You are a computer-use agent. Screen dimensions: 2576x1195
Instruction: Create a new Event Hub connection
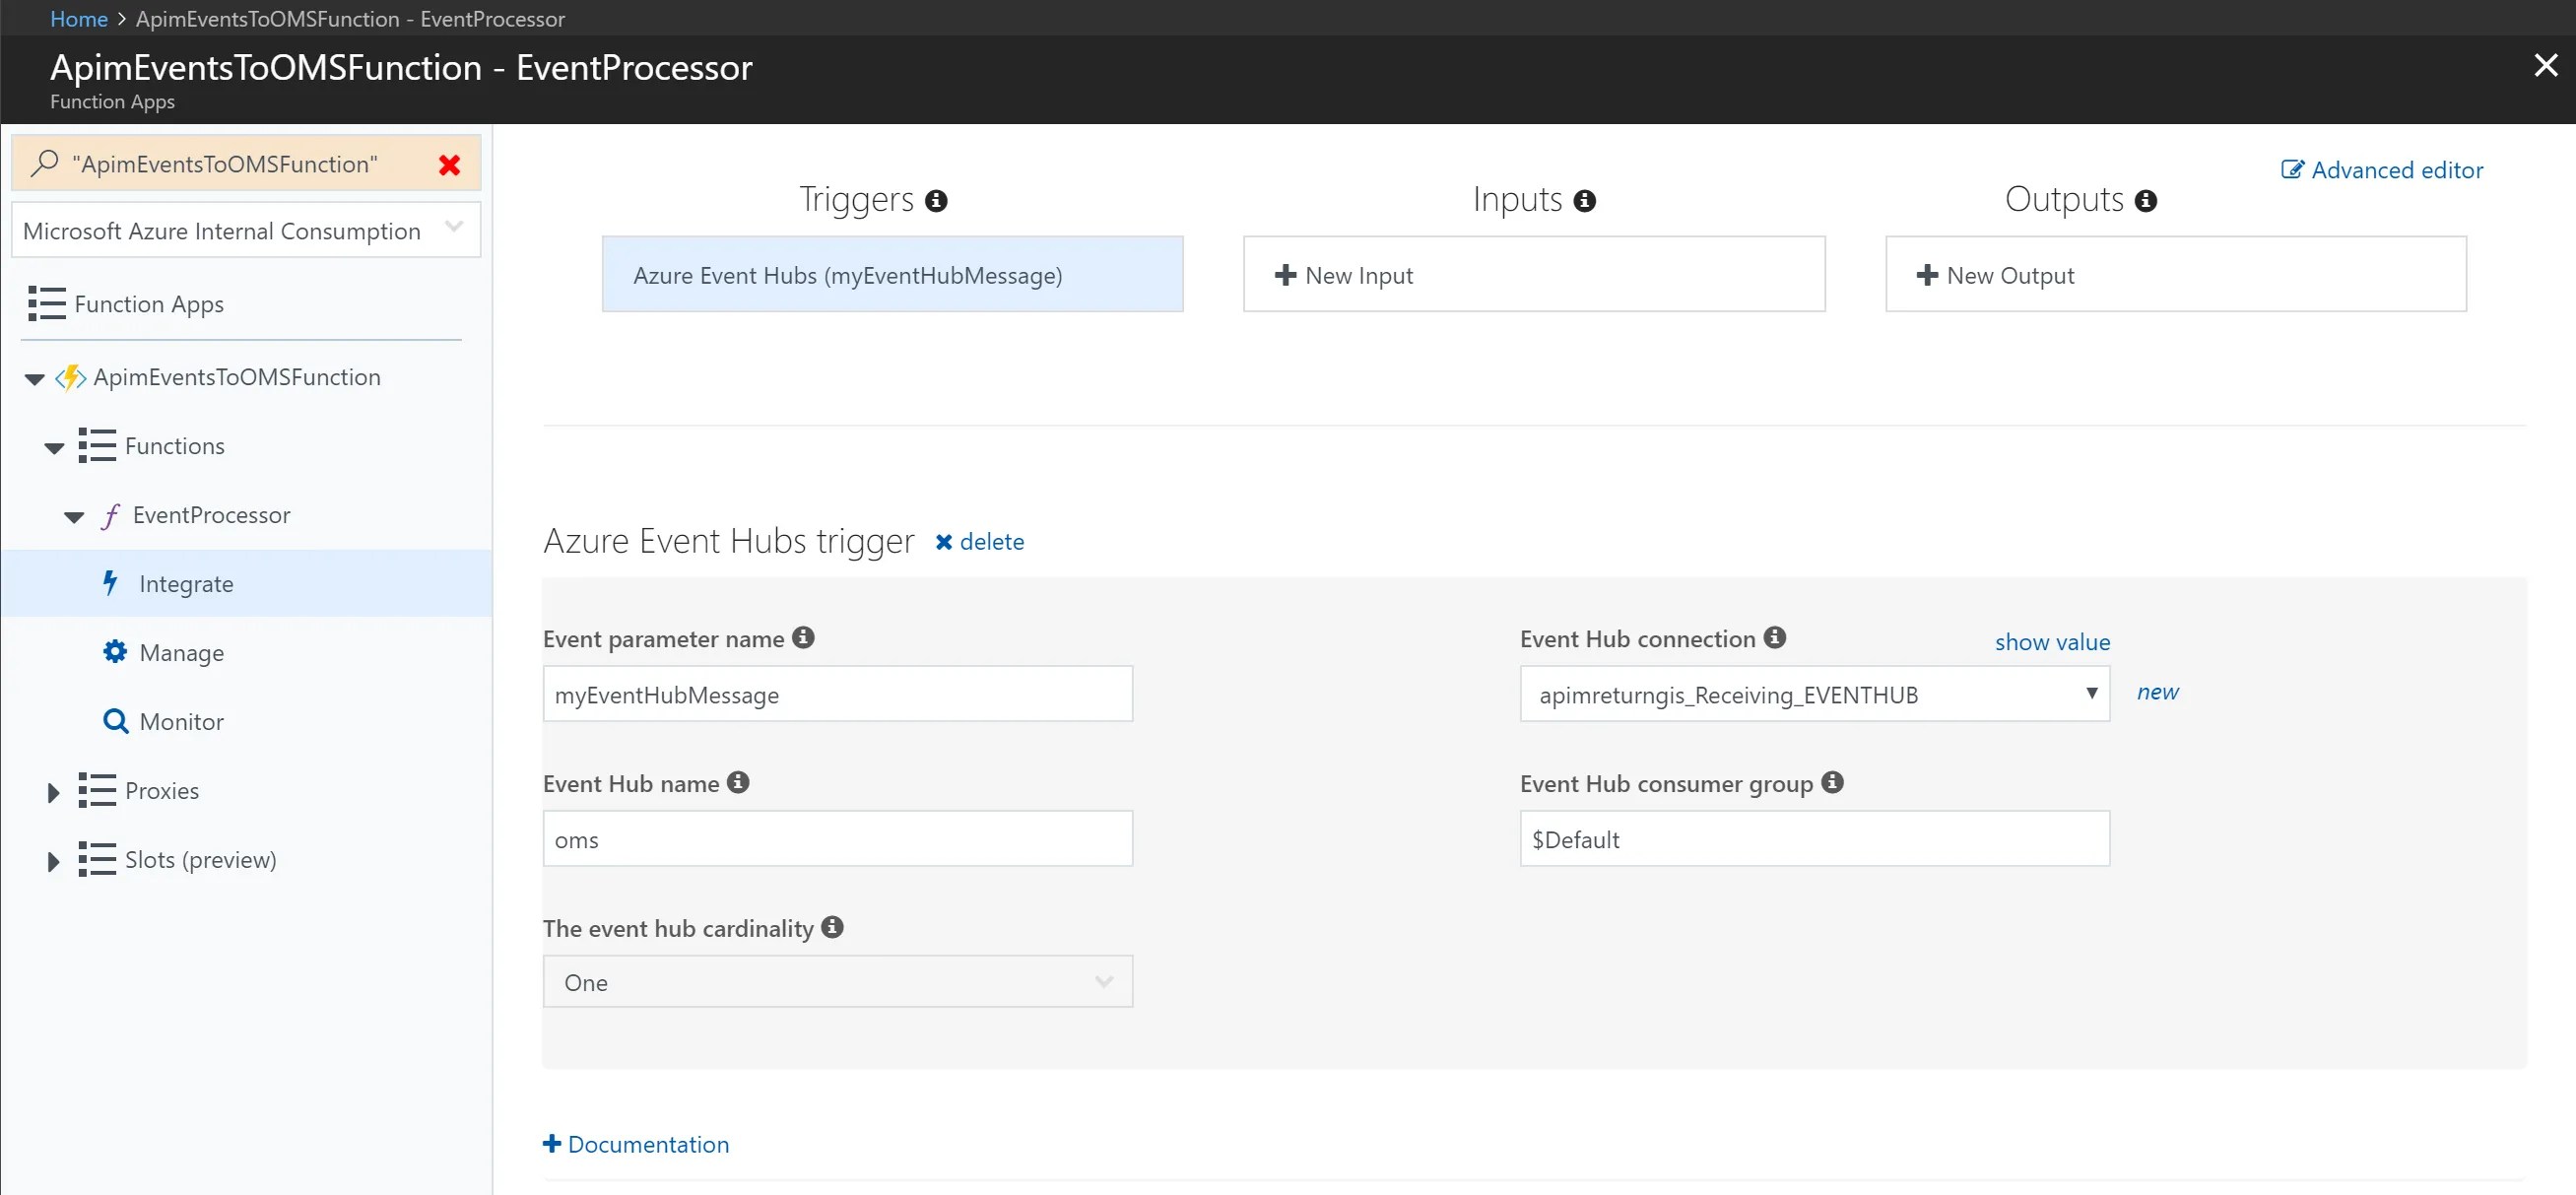coord(2157,692)
